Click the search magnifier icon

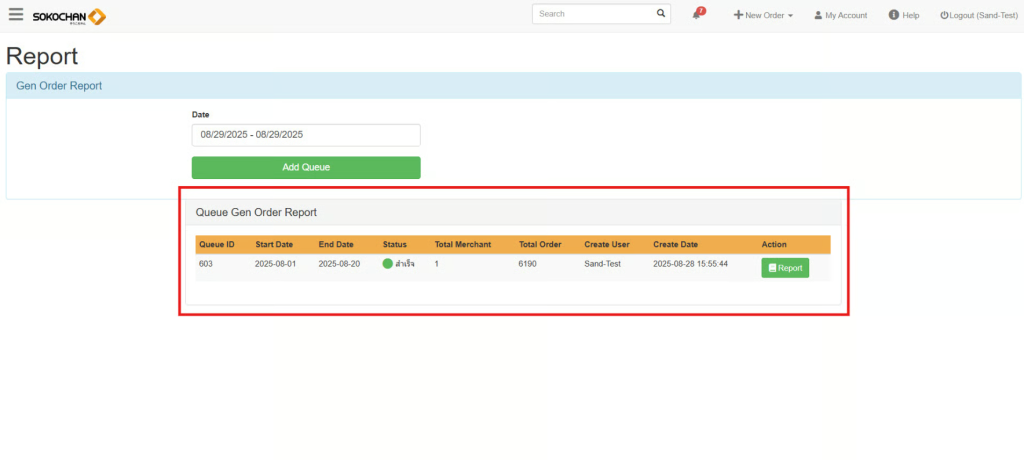(x=661, y=14)
